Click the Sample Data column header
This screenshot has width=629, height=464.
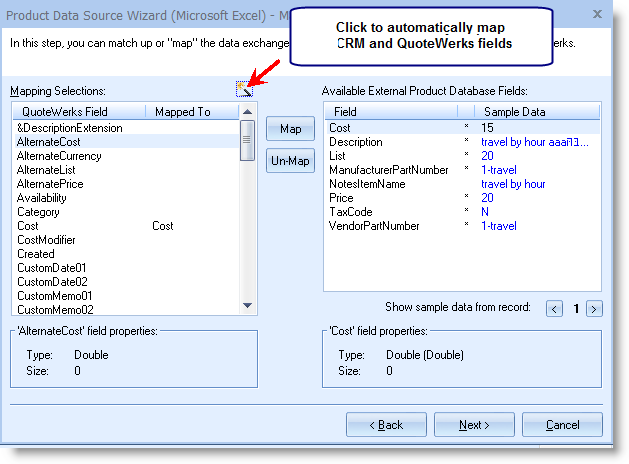(515, 112)
